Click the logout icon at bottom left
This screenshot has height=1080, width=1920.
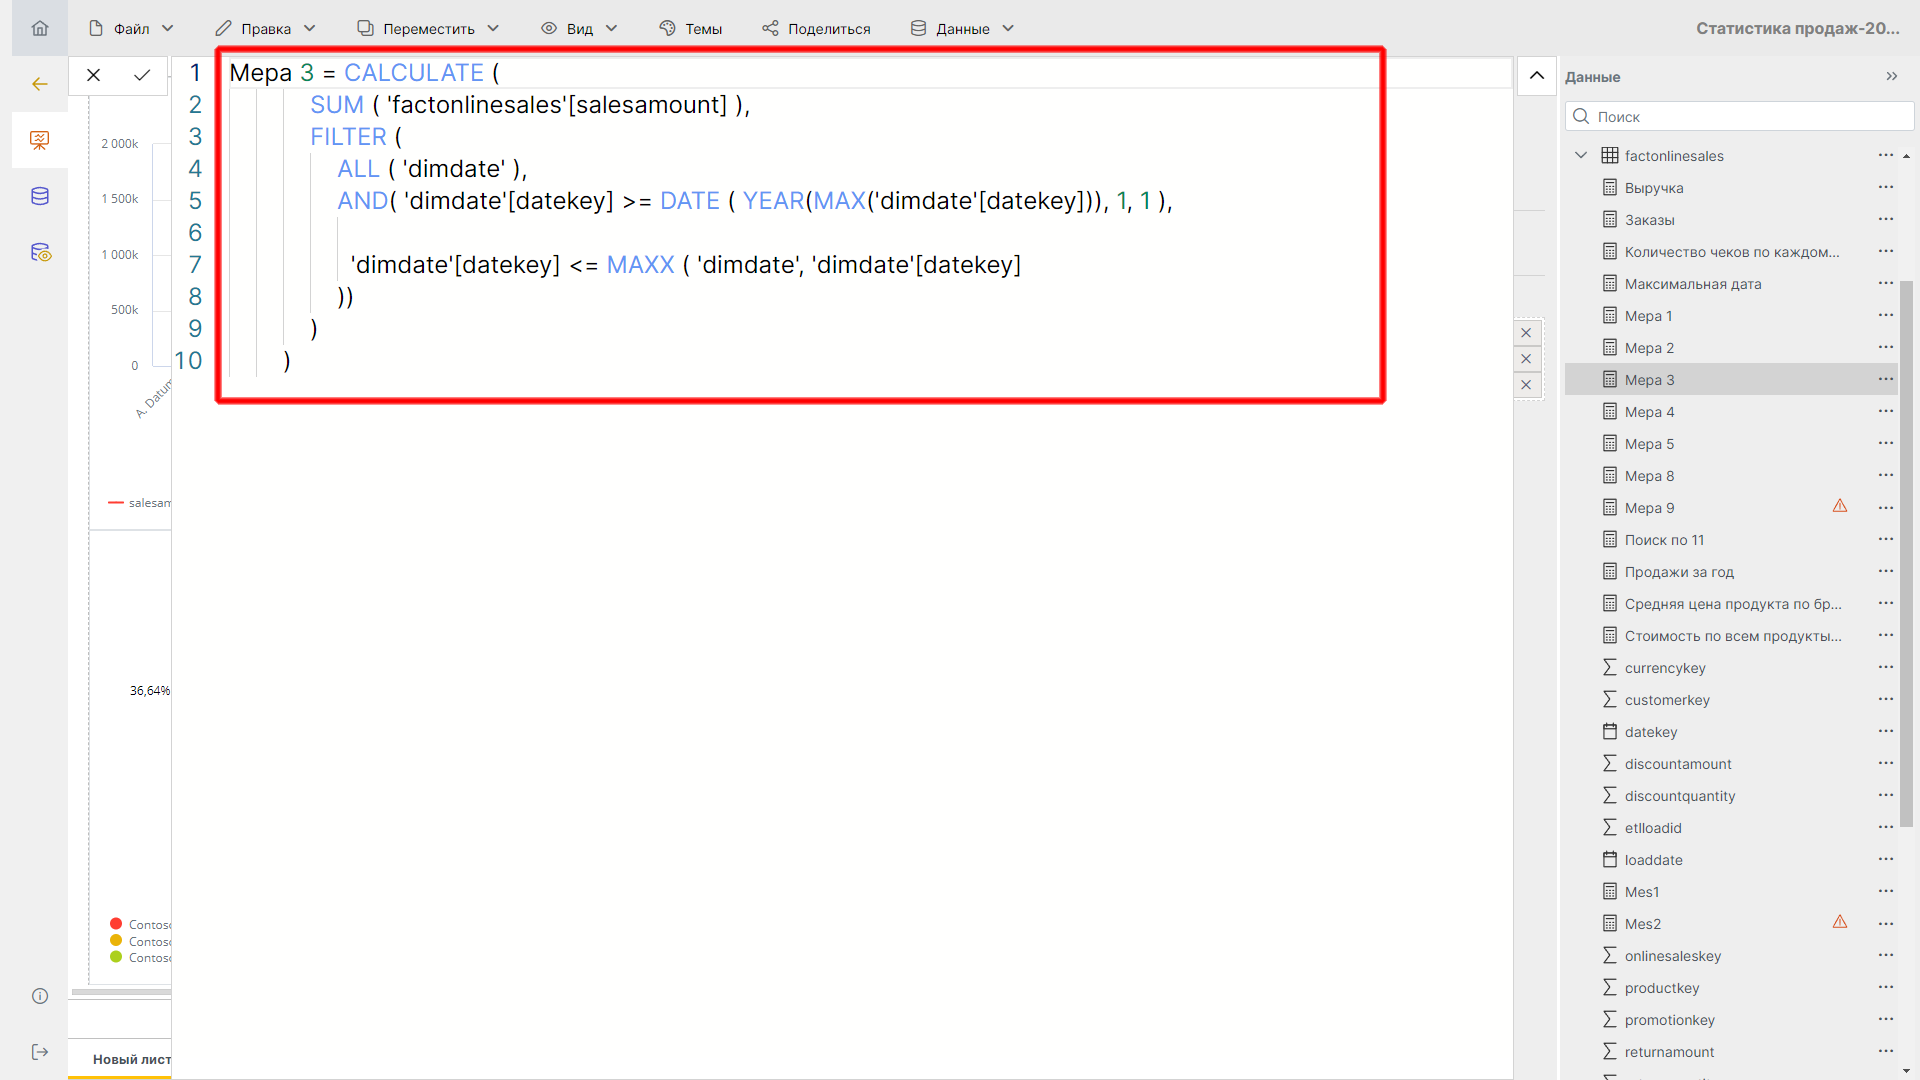click(x=40, y=1052)
